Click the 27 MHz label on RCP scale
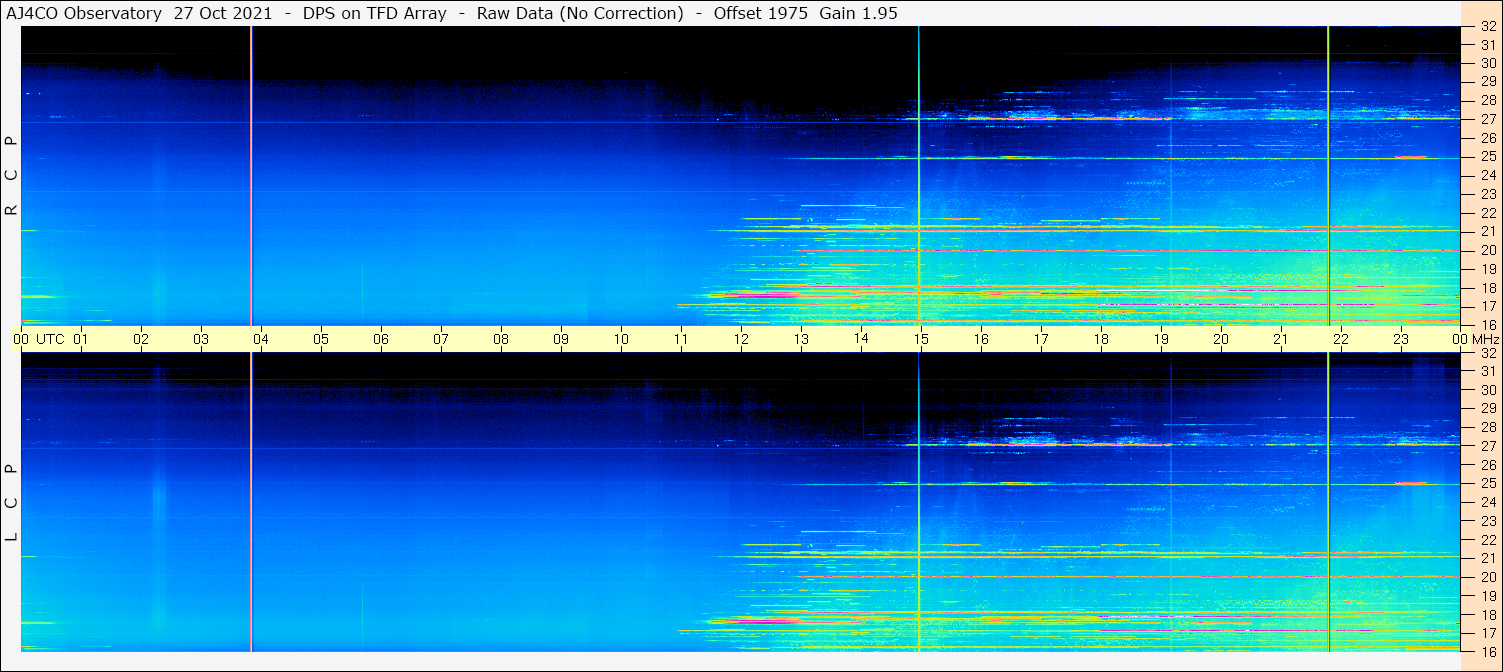This screenshot has width=1503, height=672. (x=1488, y=119)
